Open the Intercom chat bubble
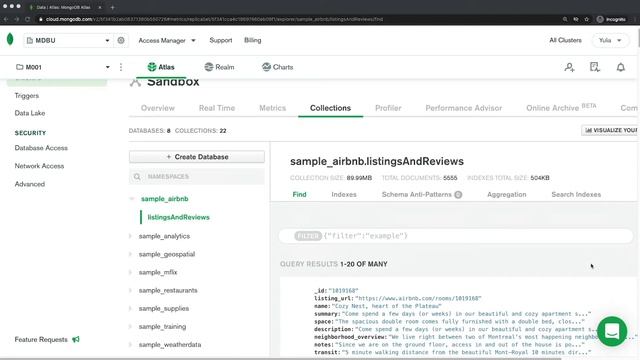The width and height of the screenshot is (640, 360). click(x=612, y=331)
